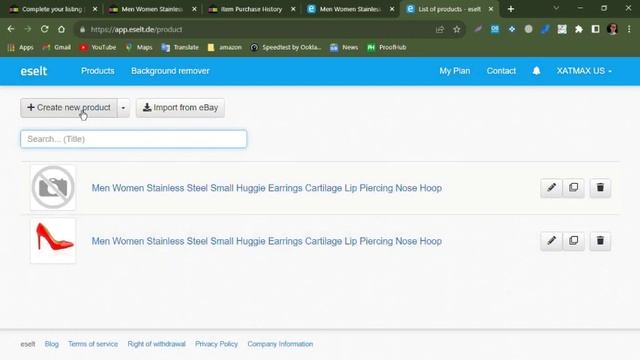The height and width of the screenshot is (360, 640).
Task: Open the Contact page
Action: 501,71
